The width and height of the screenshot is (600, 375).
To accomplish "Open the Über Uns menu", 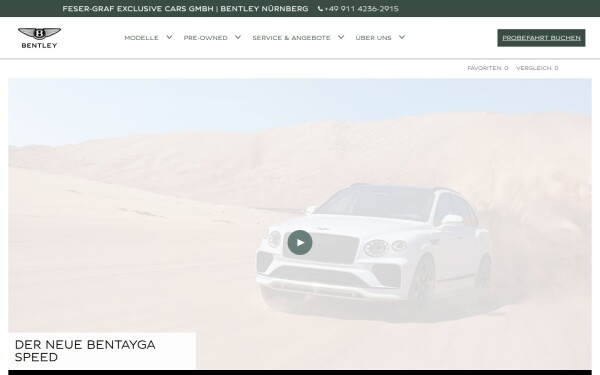I will coord(373,38).
